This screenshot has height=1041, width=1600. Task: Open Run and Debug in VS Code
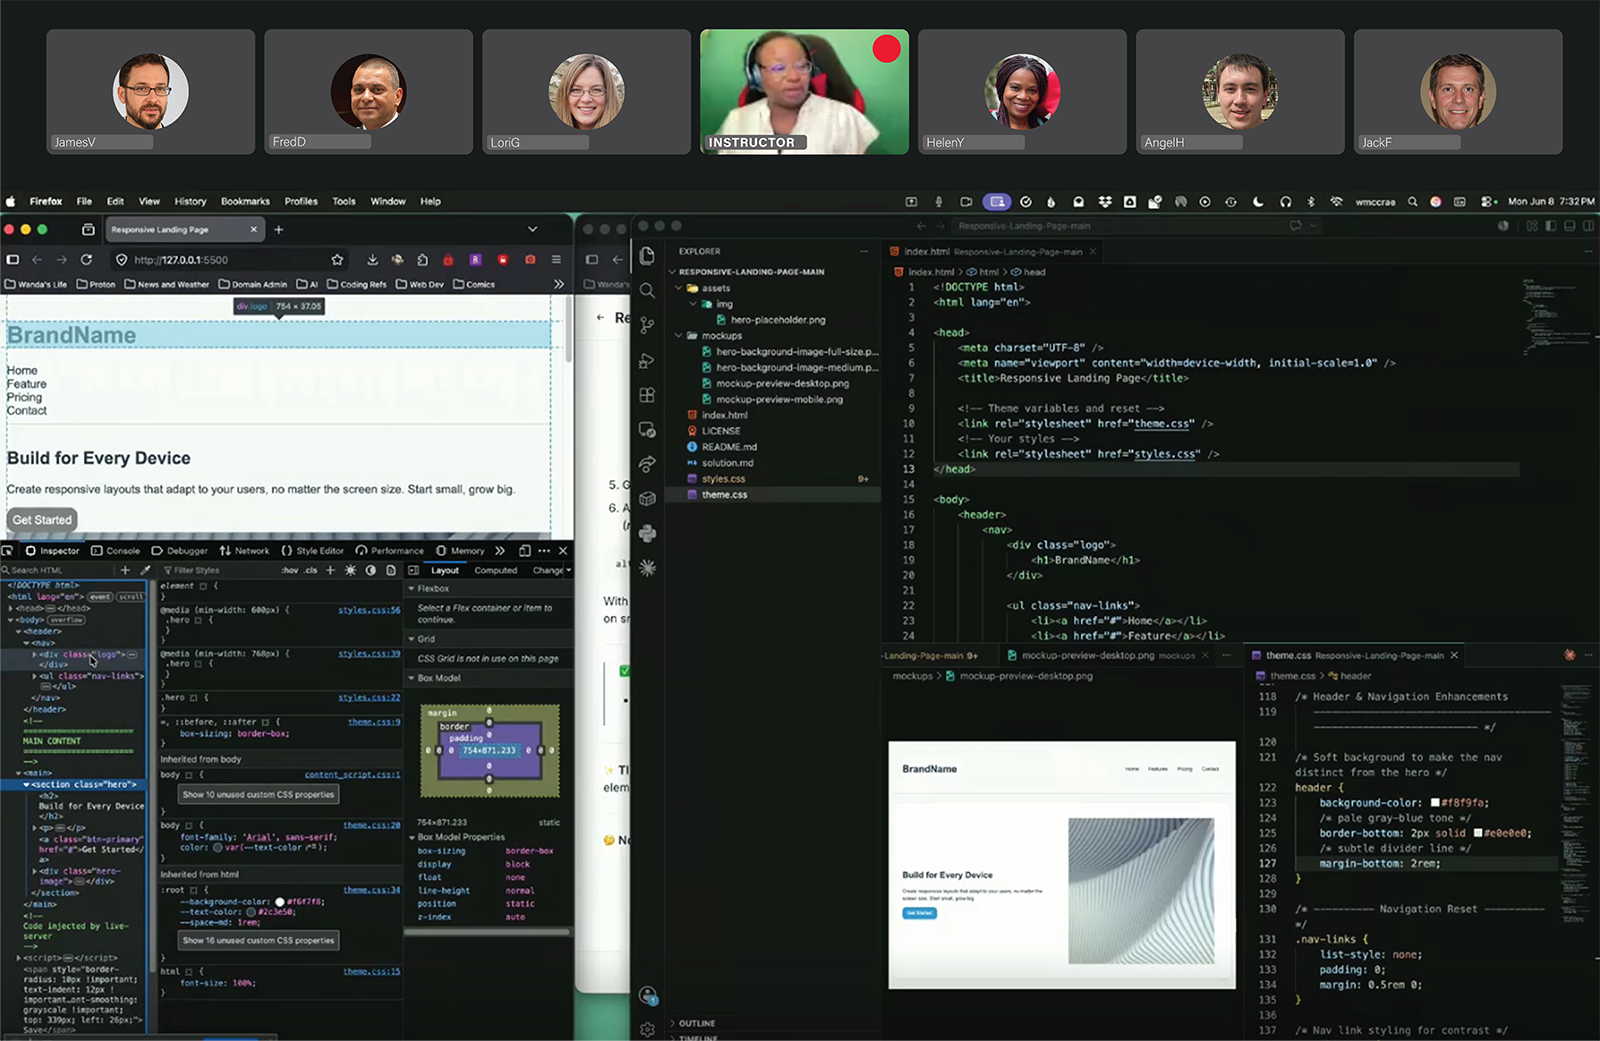click(x=647, y=360)
